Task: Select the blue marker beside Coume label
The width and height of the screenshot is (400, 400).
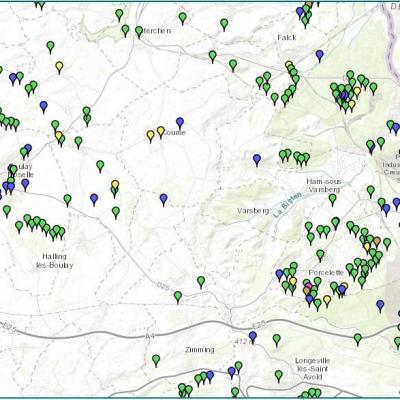Action: 180,123
